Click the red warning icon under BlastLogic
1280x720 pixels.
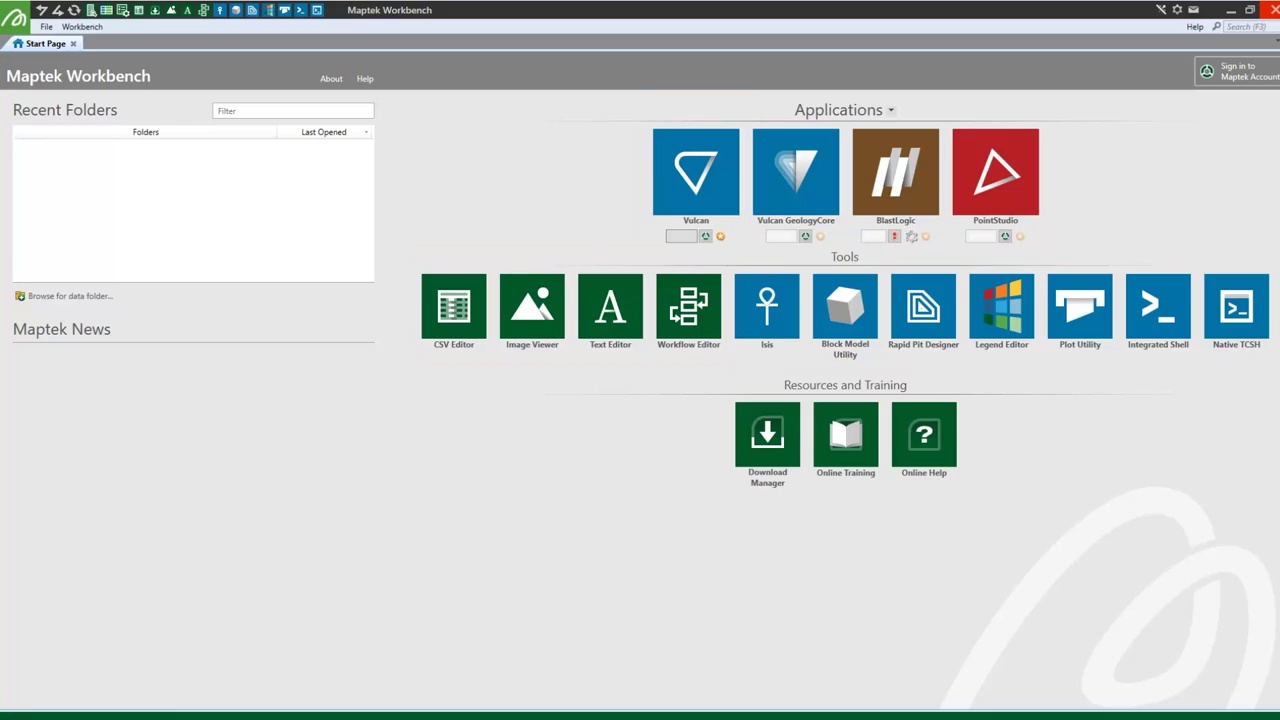(895, 237)
